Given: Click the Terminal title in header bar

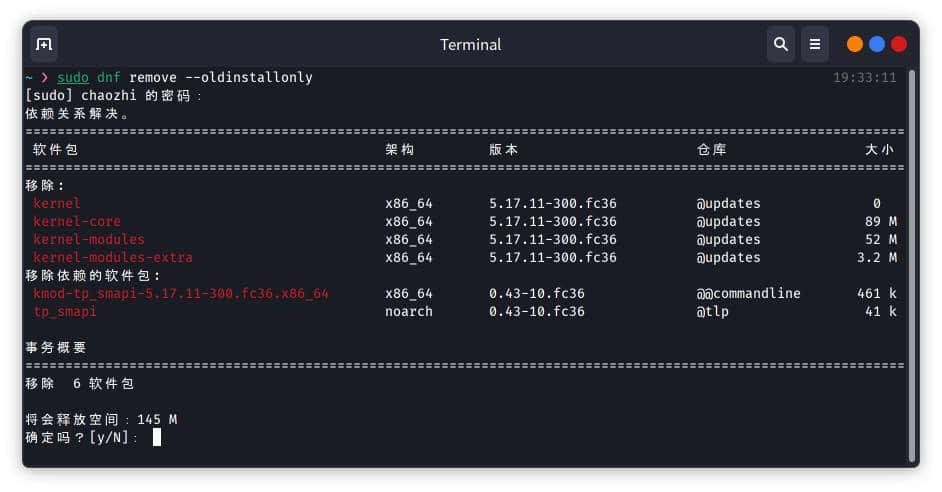Looking at the screenshot, I should (x=470, y=45).
